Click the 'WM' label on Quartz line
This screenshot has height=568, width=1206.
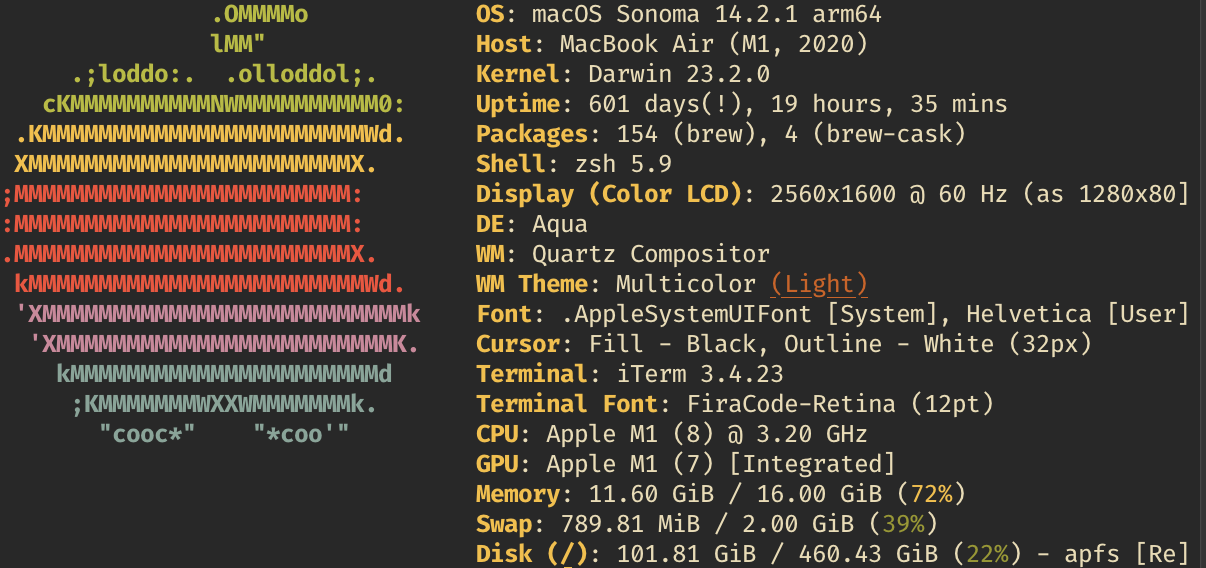490,255
